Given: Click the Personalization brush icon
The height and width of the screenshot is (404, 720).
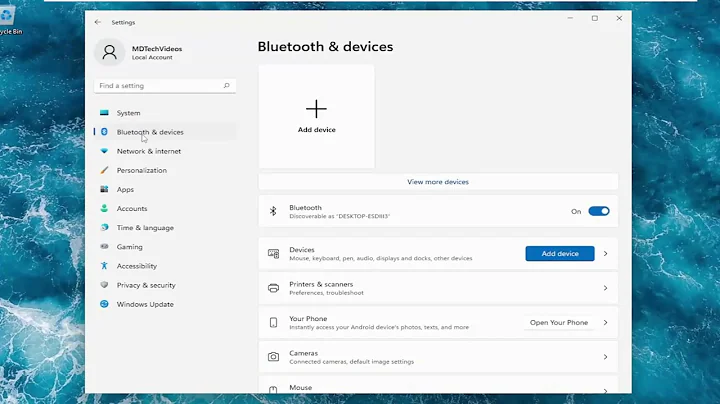Looking at the screenshot, I should pos(104,170).
